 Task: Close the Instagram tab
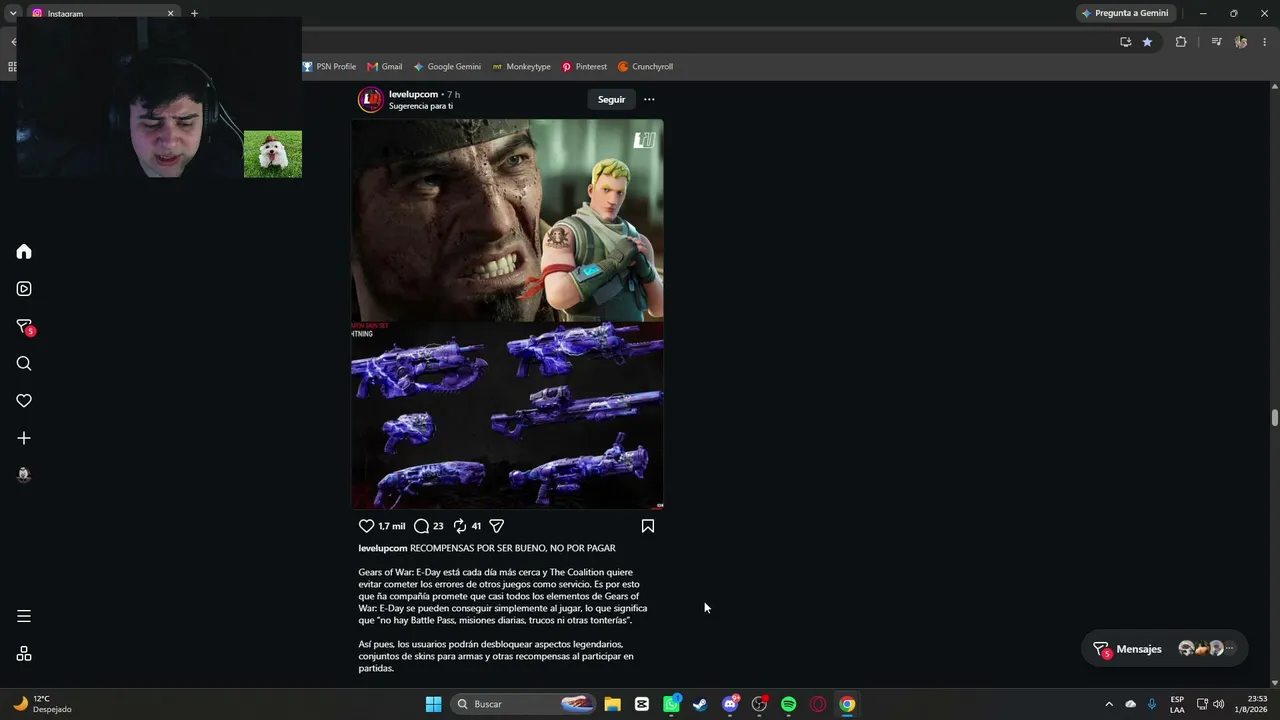click(x=170, y=13)
